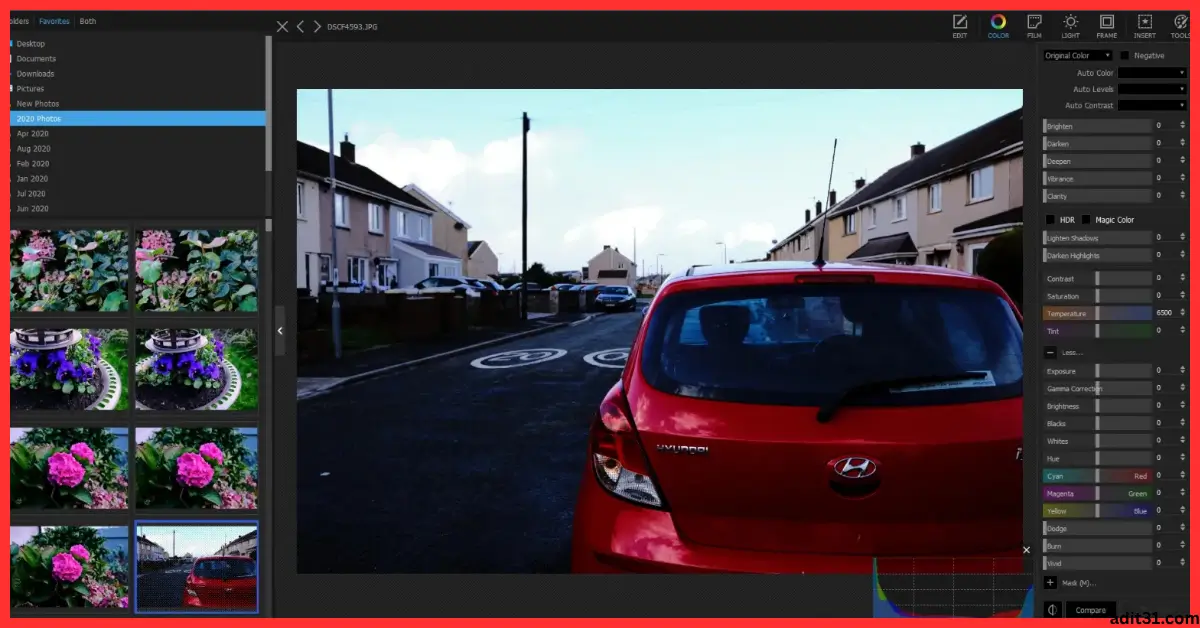This screenshot has height=628, width=1200.
Task: Open the Auto Levels dropdown
Action: (x=1152, y=89)
